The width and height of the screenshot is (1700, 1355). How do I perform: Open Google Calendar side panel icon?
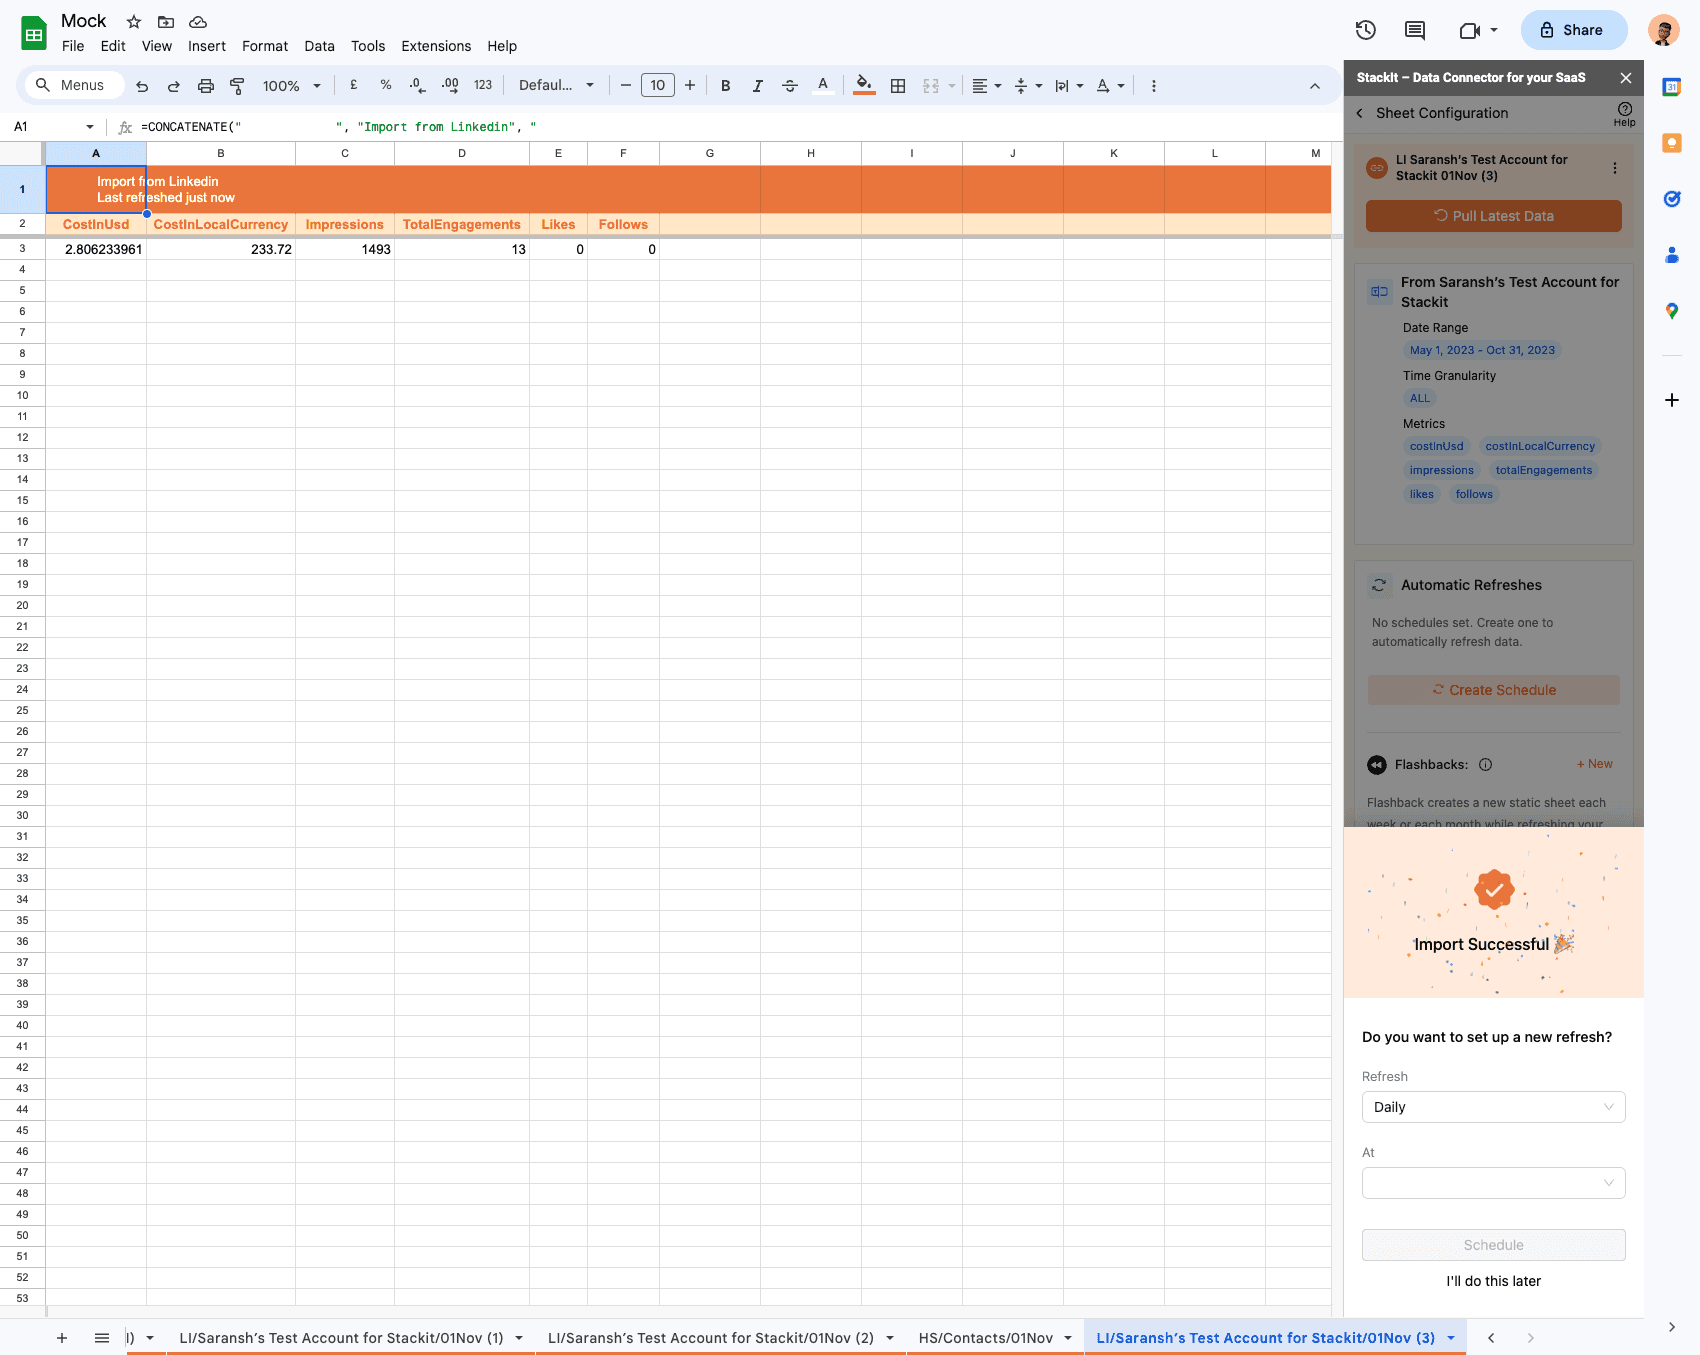point(1672,87)
